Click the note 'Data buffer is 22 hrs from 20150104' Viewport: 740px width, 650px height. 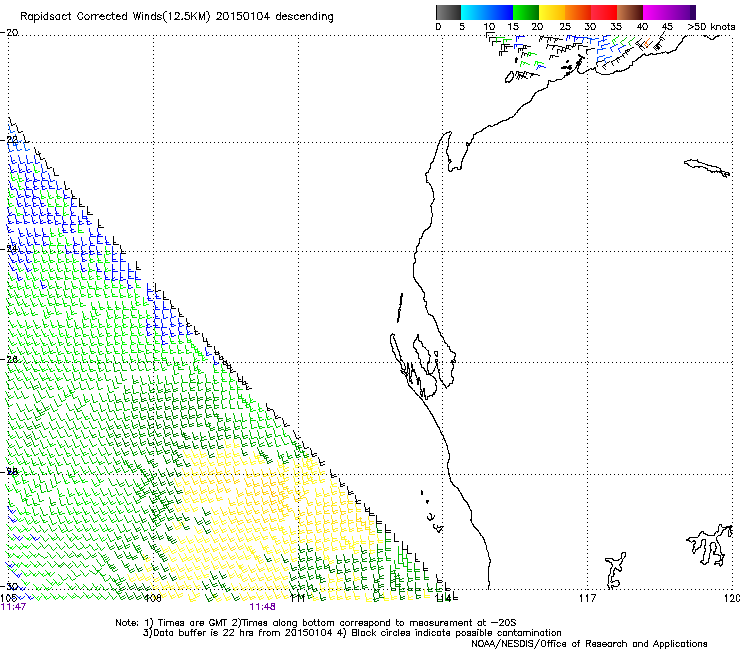[241, 633]
